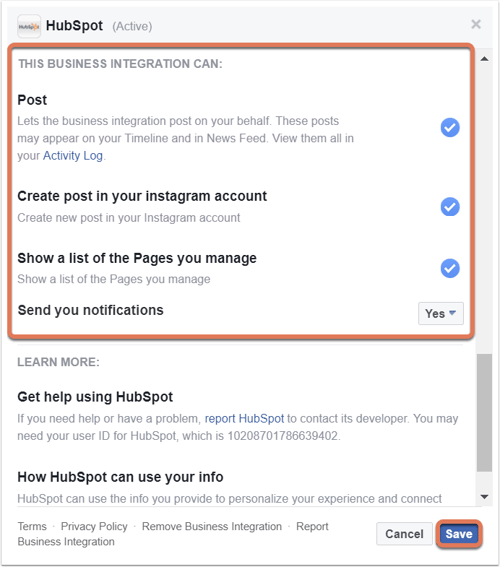Open the Privacy Policy link
This screenshot has height=567, width=500.
click(94, 526)
